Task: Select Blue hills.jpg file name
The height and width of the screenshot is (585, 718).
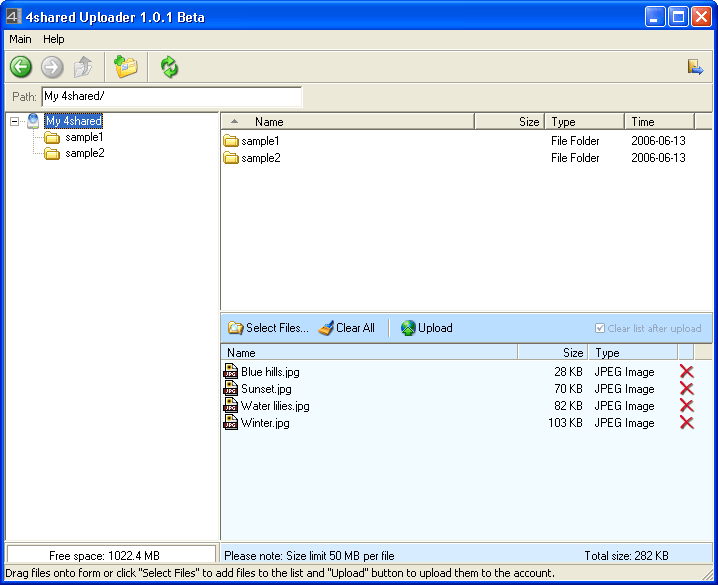Action: point(270,372)
